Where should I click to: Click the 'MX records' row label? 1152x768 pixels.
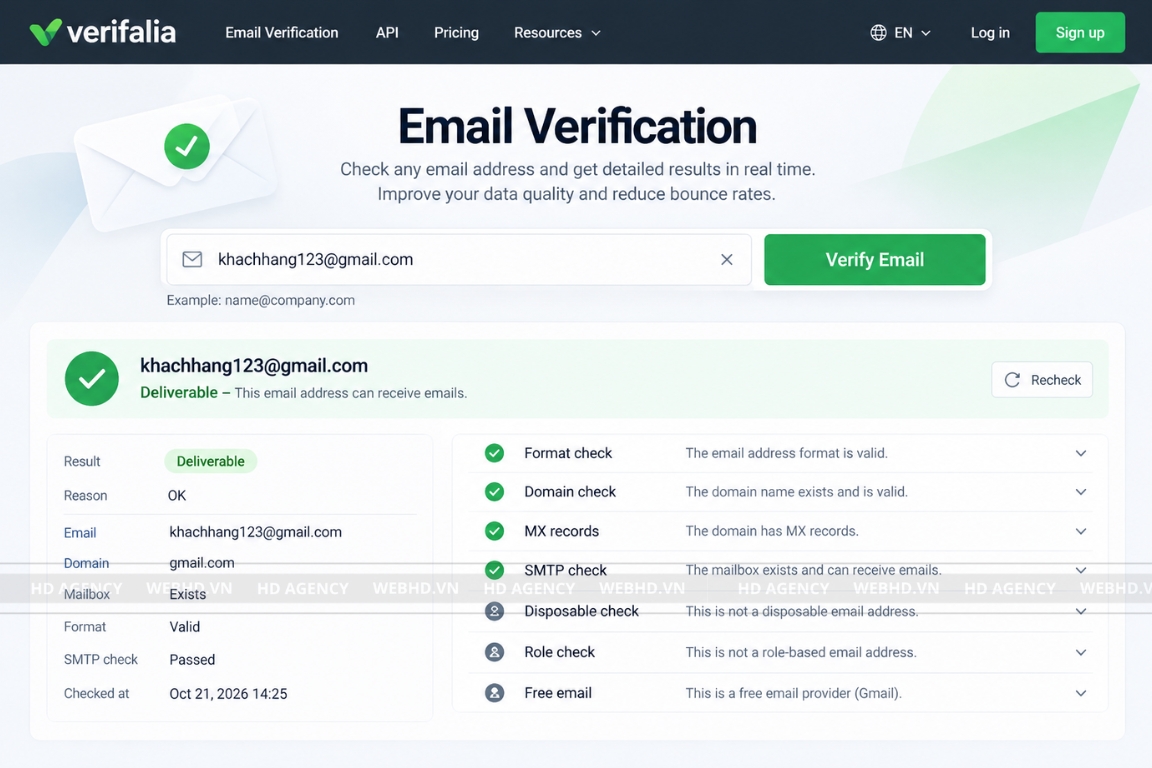pyautogui.click(x=561, y=531)
